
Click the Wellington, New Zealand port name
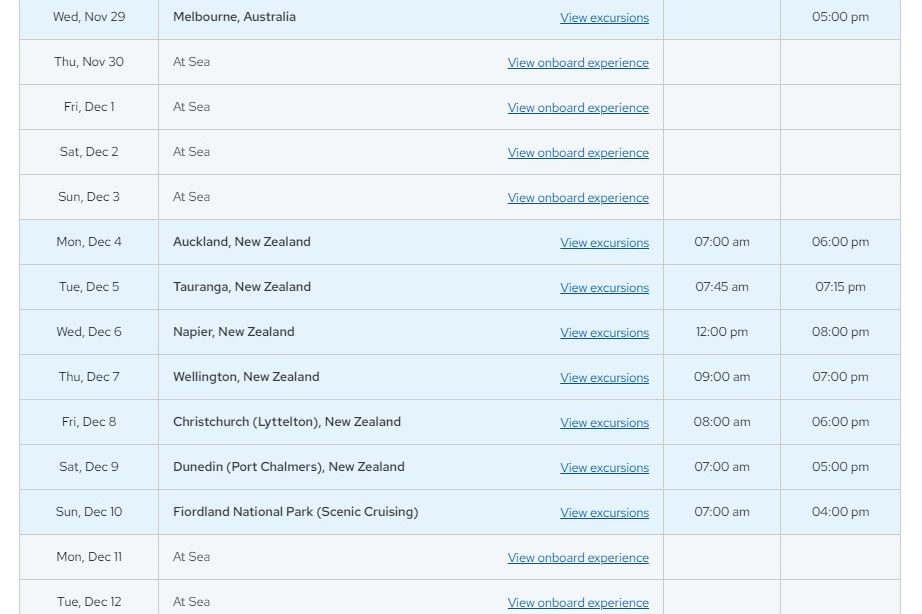(246, 377)
